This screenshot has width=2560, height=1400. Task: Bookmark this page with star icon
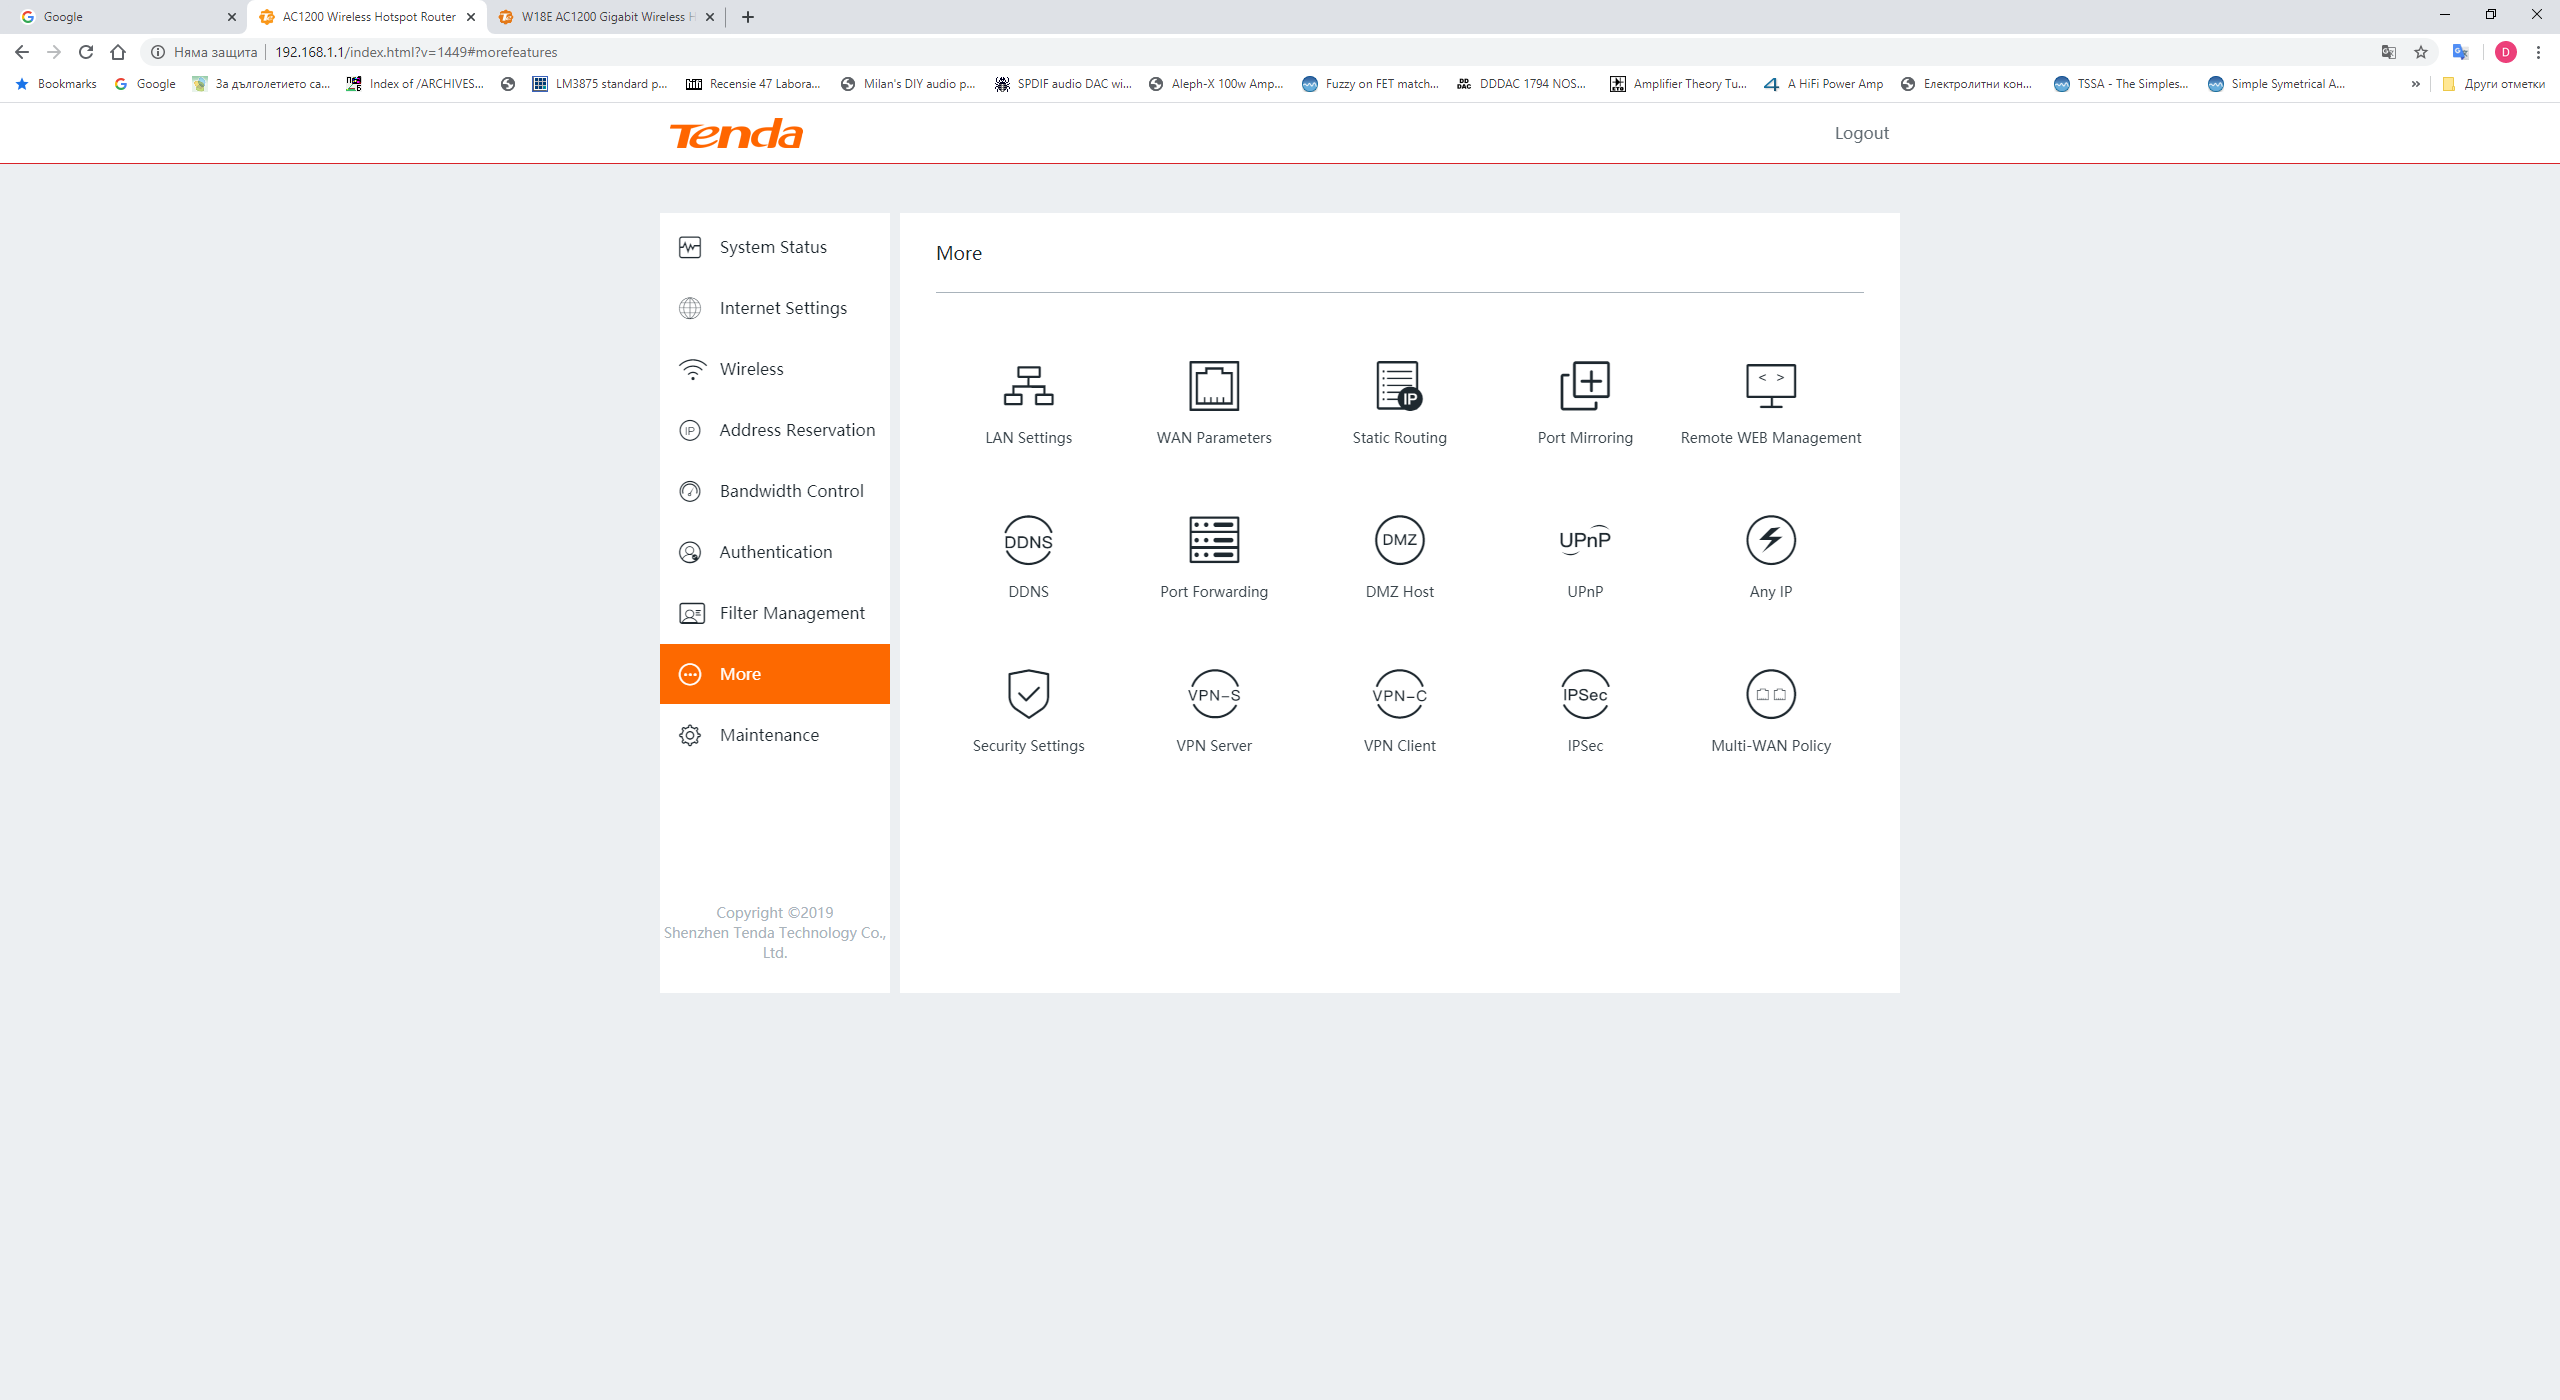2421,52
